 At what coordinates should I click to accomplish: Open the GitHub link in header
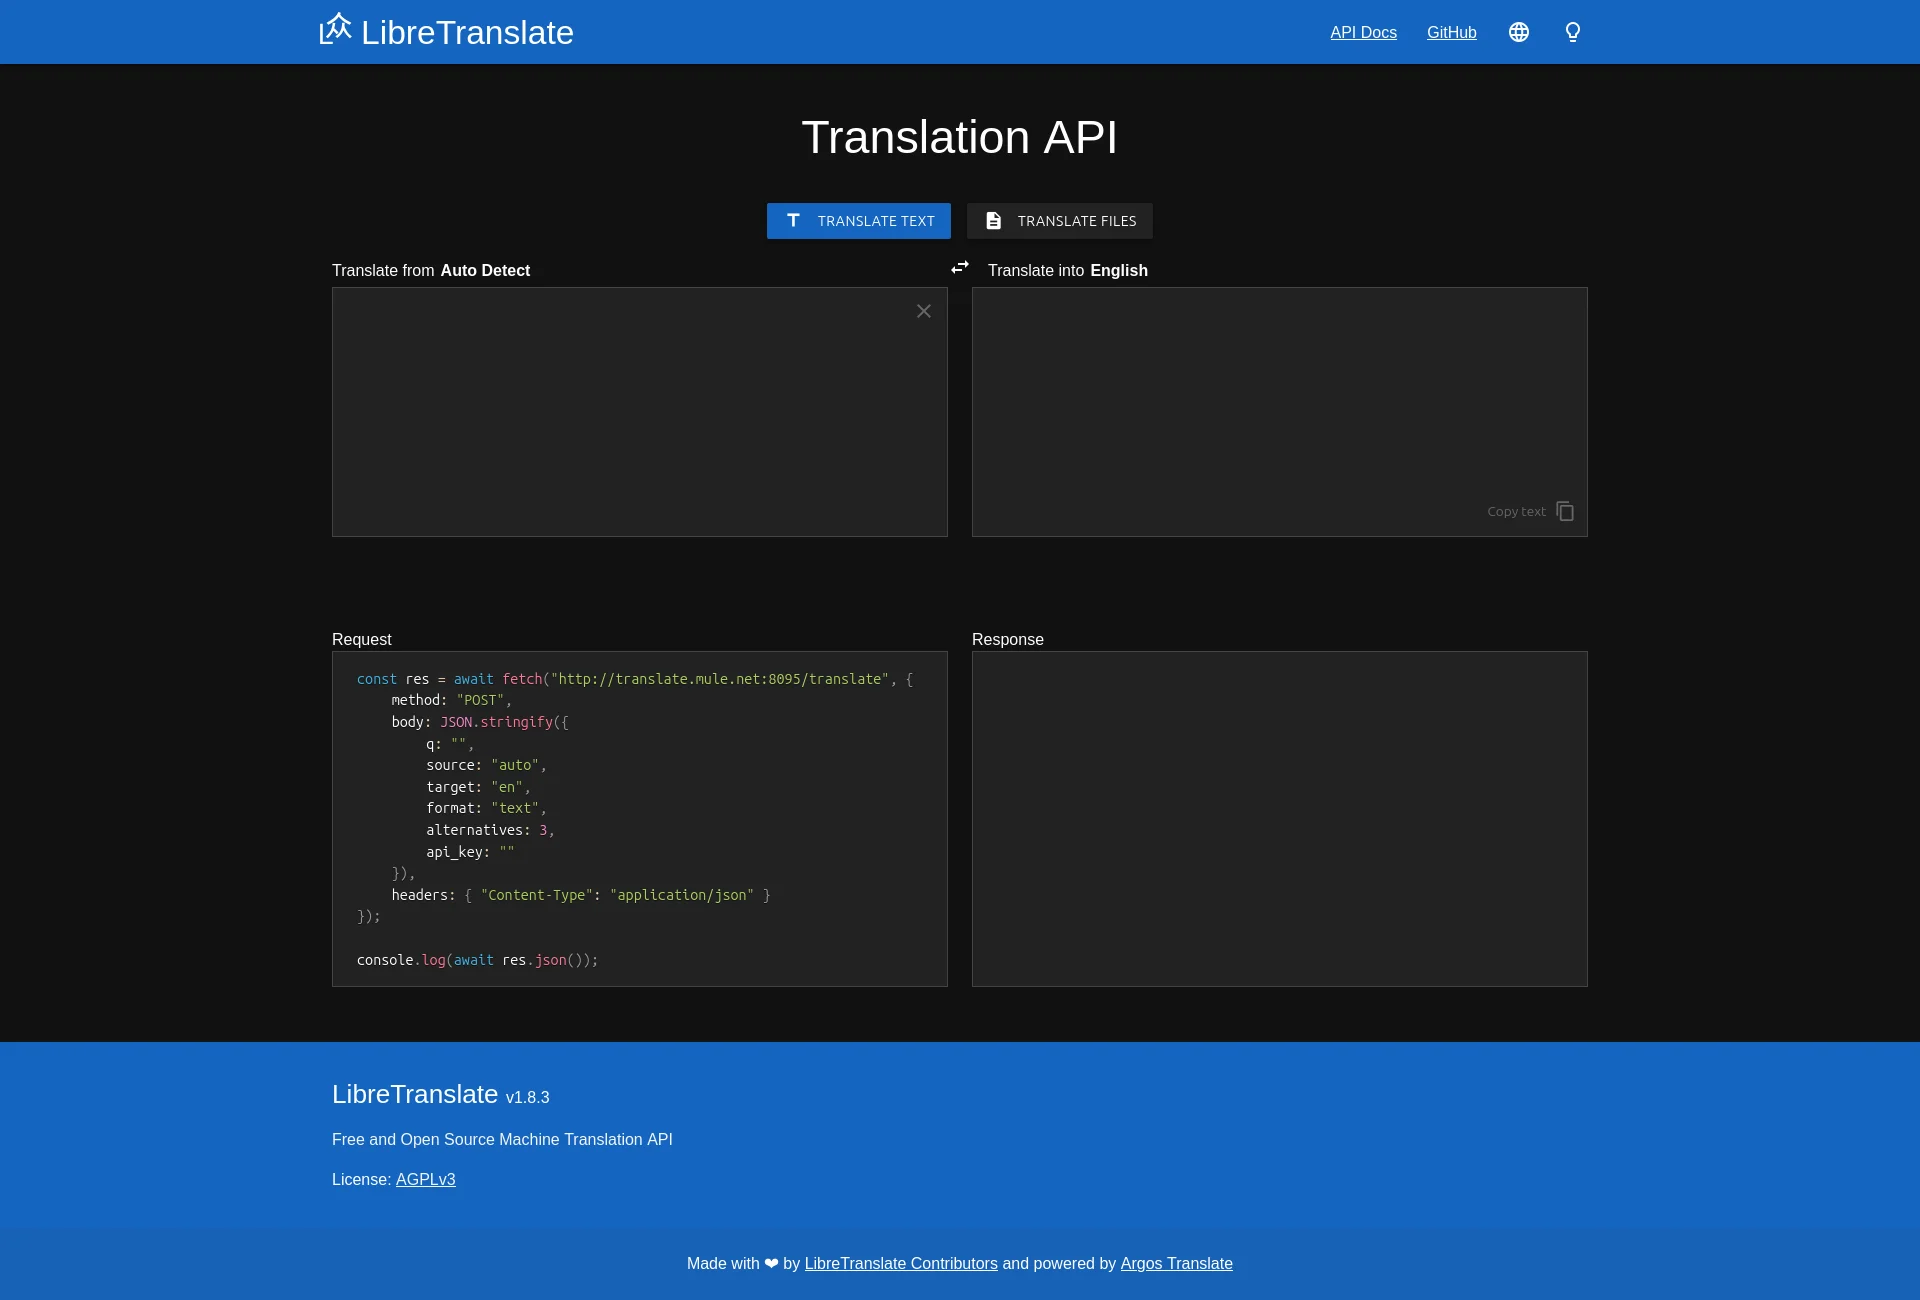pyautogui.click(x=1451, y=32)
